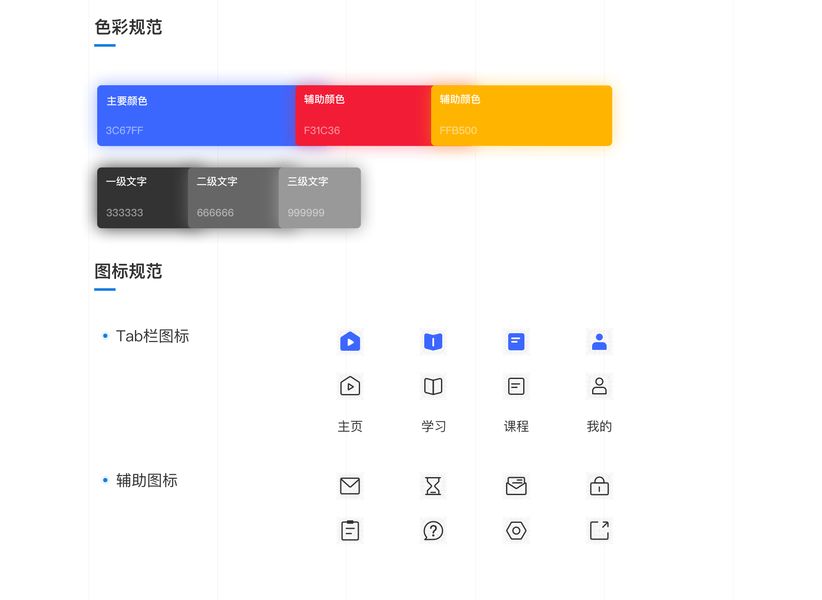Click the filled blue open book icon
822x600 pixels.
(x=433, y=342)
